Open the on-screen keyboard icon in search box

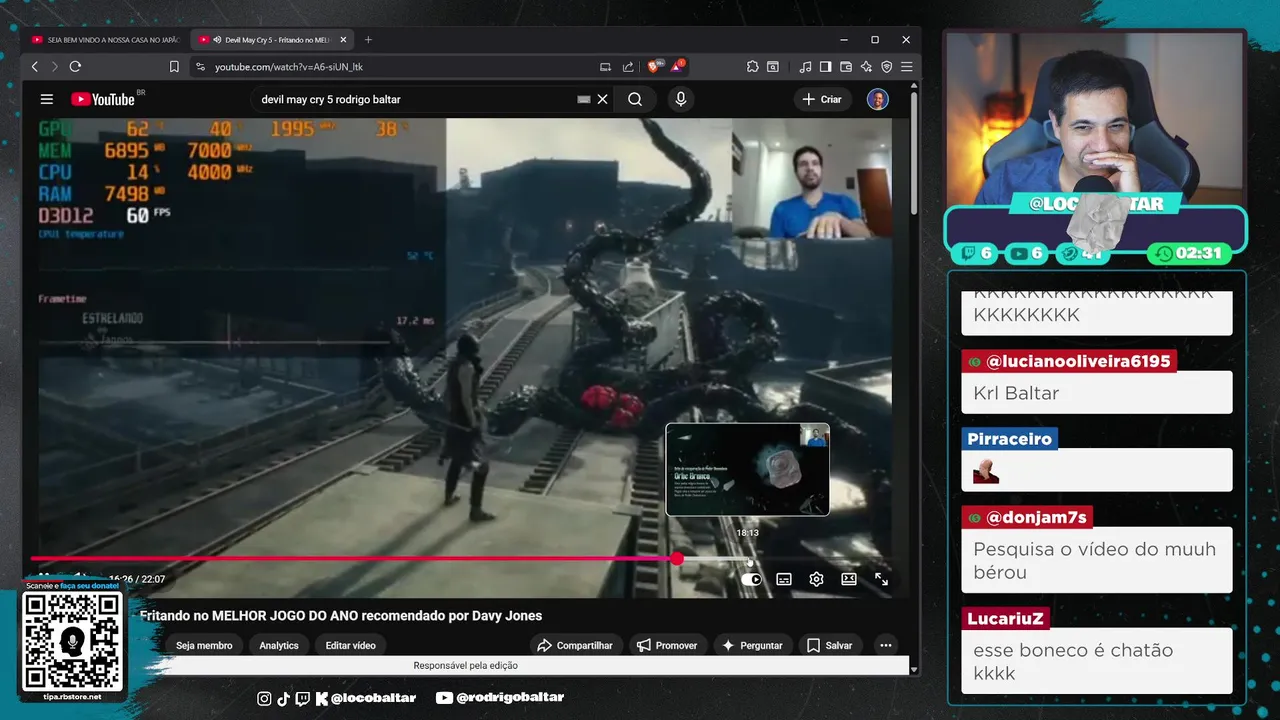coord(584,99)
